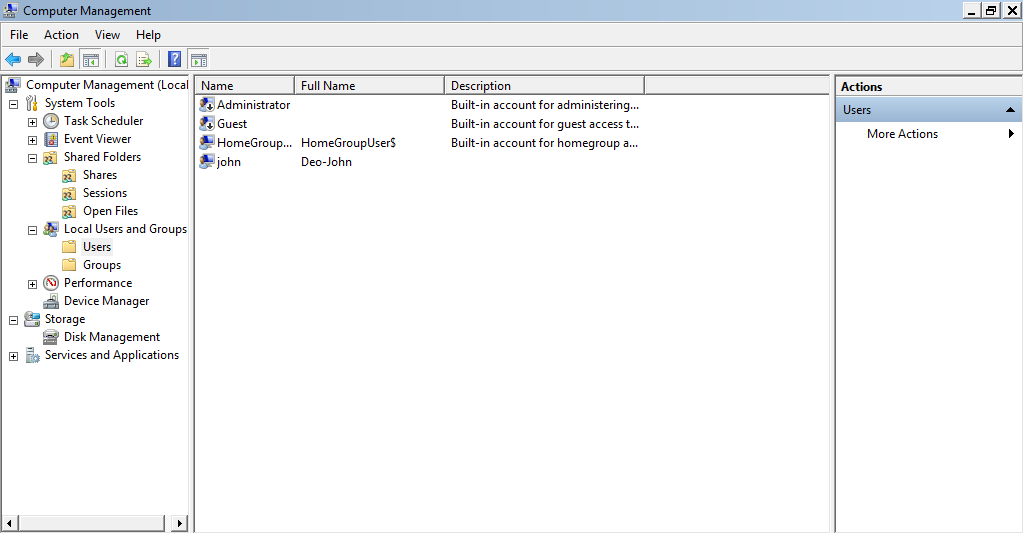
Task: Click the Event Viewer icon in tree
Action: click(51, 140)
